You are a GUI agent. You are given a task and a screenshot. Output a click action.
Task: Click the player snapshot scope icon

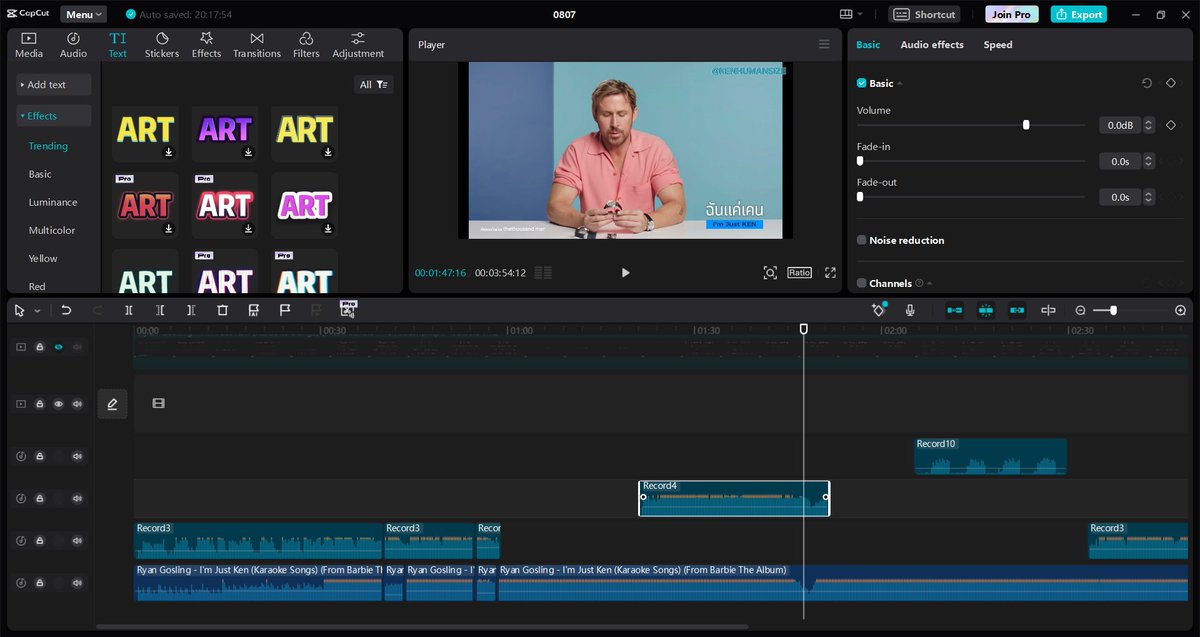770,272
